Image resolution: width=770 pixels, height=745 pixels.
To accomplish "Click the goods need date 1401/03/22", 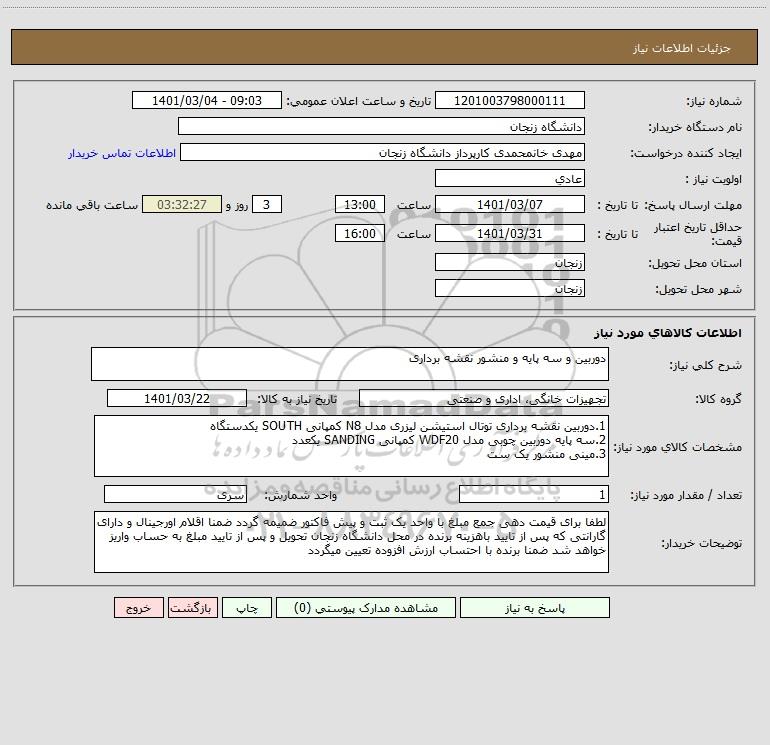I will [177, 398].
